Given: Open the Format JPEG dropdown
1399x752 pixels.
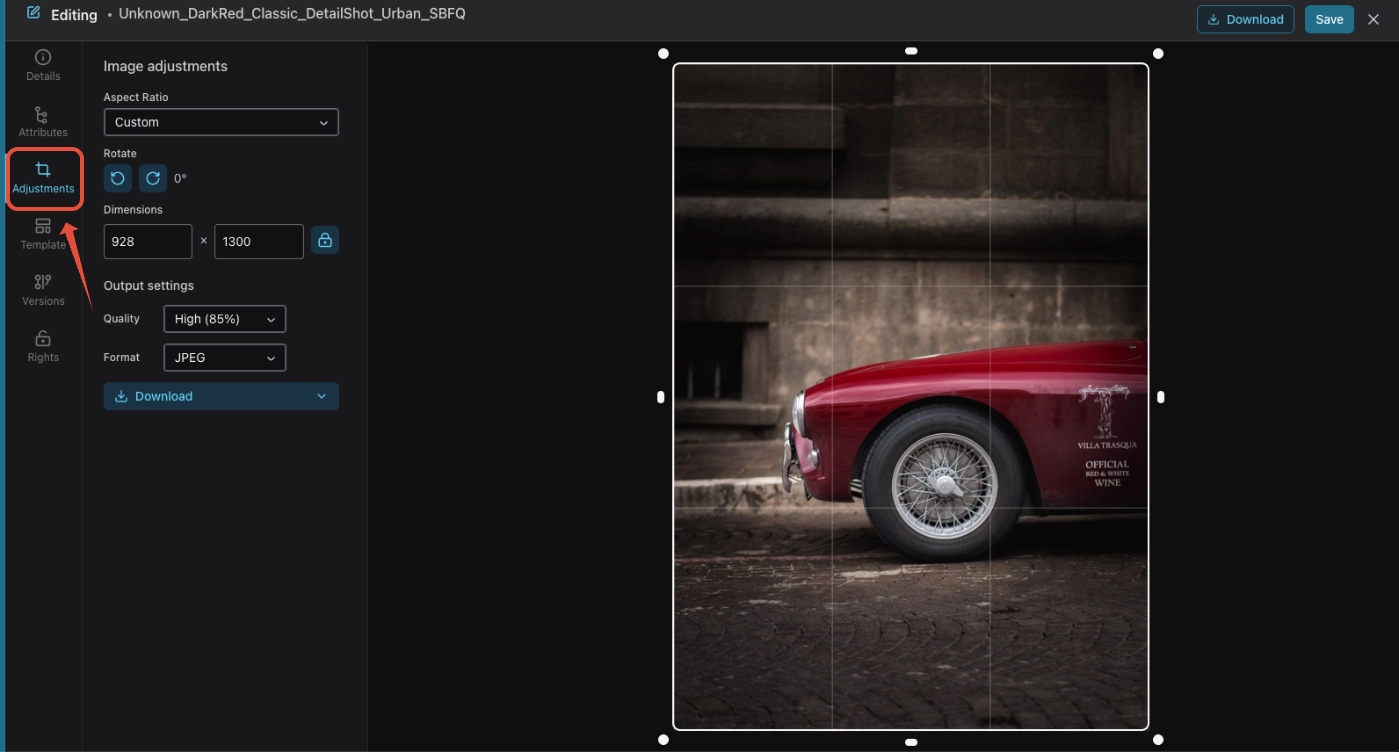Looking at the screenshot, I should click(x=224, y=357).
